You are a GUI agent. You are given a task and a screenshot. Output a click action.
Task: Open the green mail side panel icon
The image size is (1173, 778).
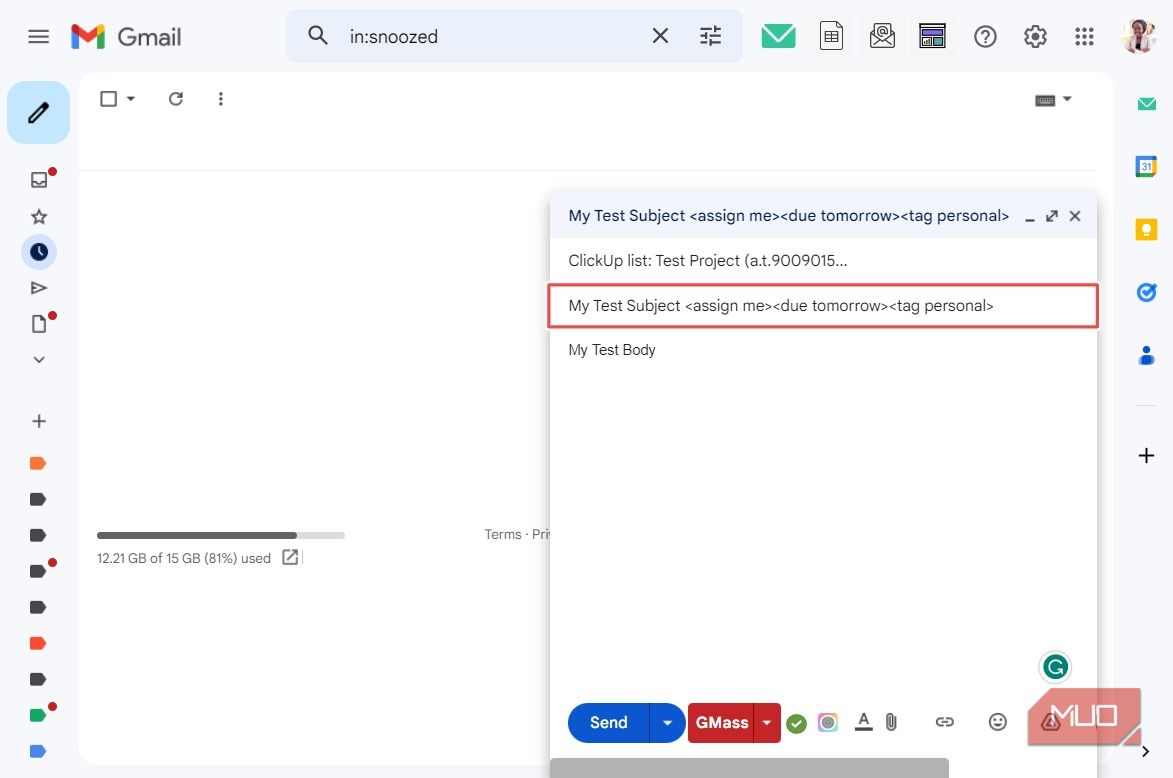click(x=1146, y=104)
